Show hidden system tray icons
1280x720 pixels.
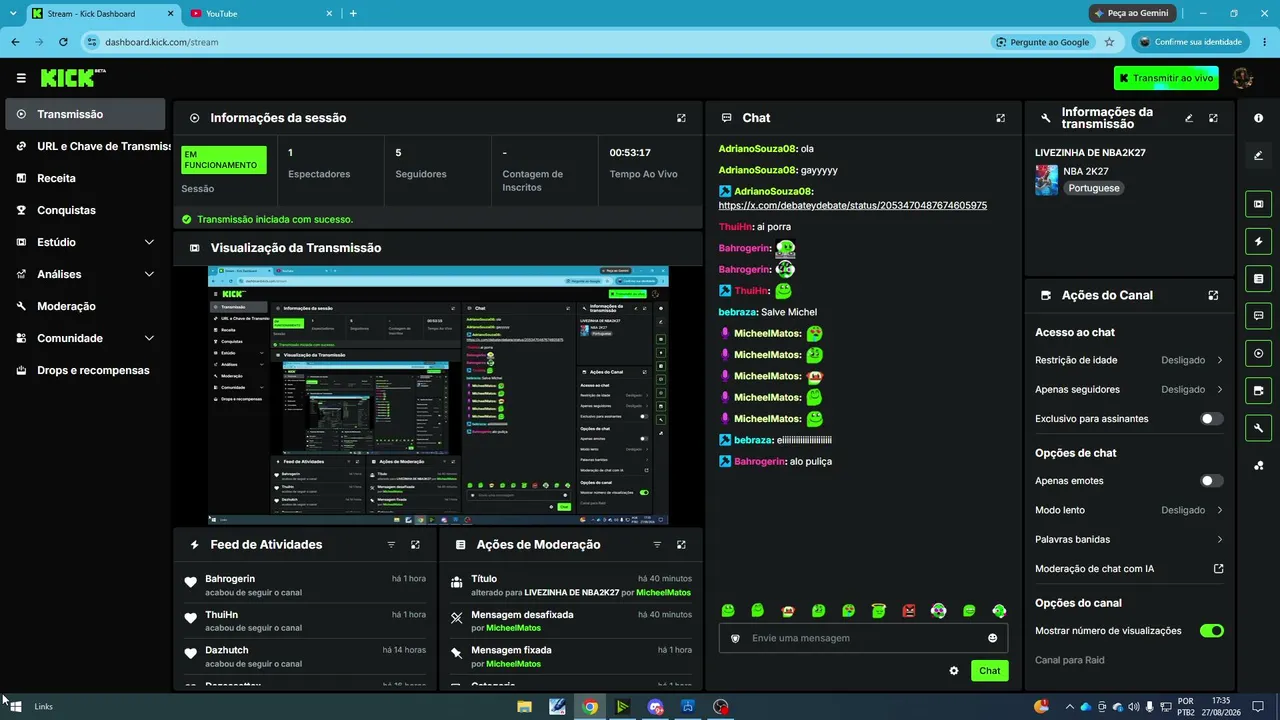tap(1069, 707)
